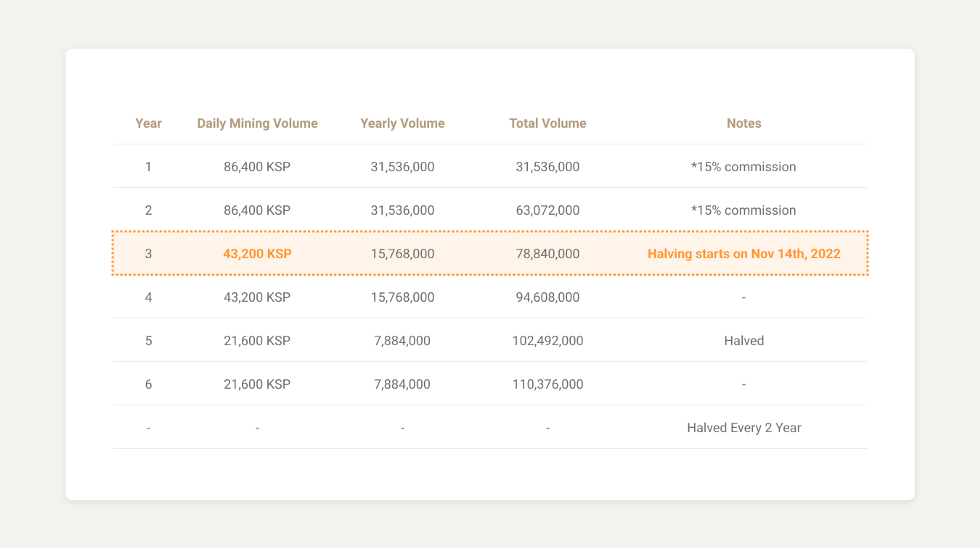Click the Total Volume column header

(x=548, y=124)
